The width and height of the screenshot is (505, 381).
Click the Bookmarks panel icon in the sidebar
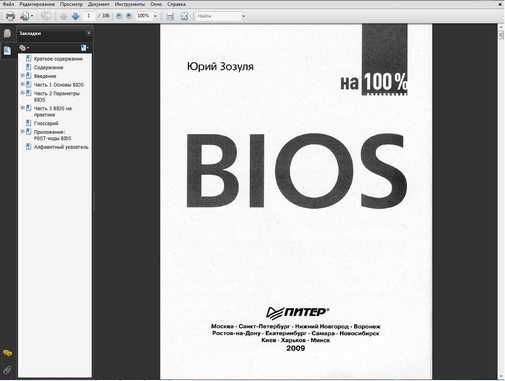[7, 51]
